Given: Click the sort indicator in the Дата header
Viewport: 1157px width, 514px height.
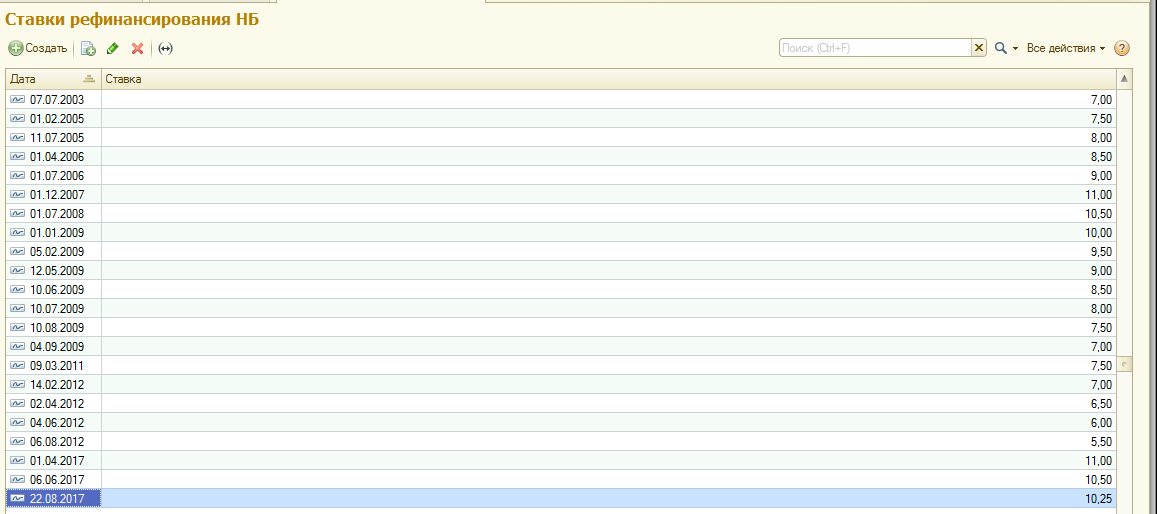Looking at the screenshot, I should tap(89, 79).
